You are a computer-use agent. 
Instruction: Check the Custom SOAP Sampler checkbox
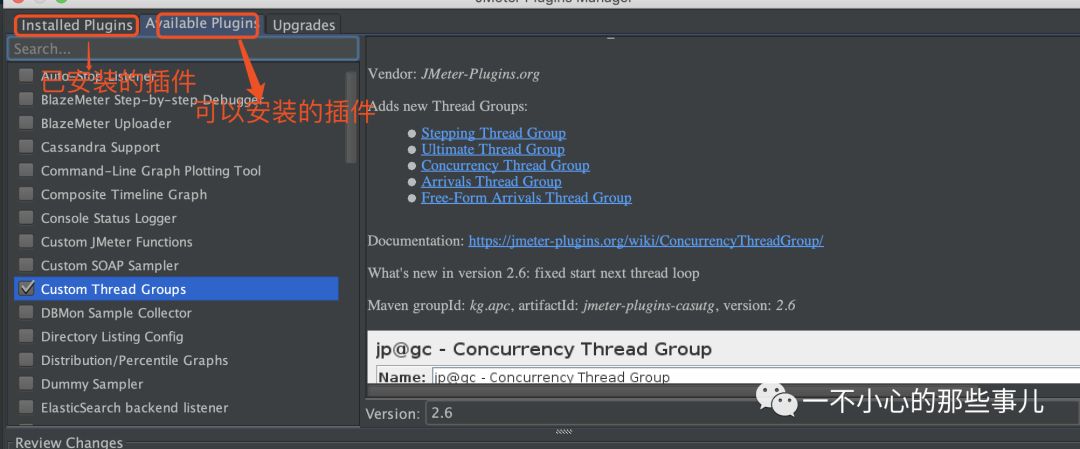26,264
